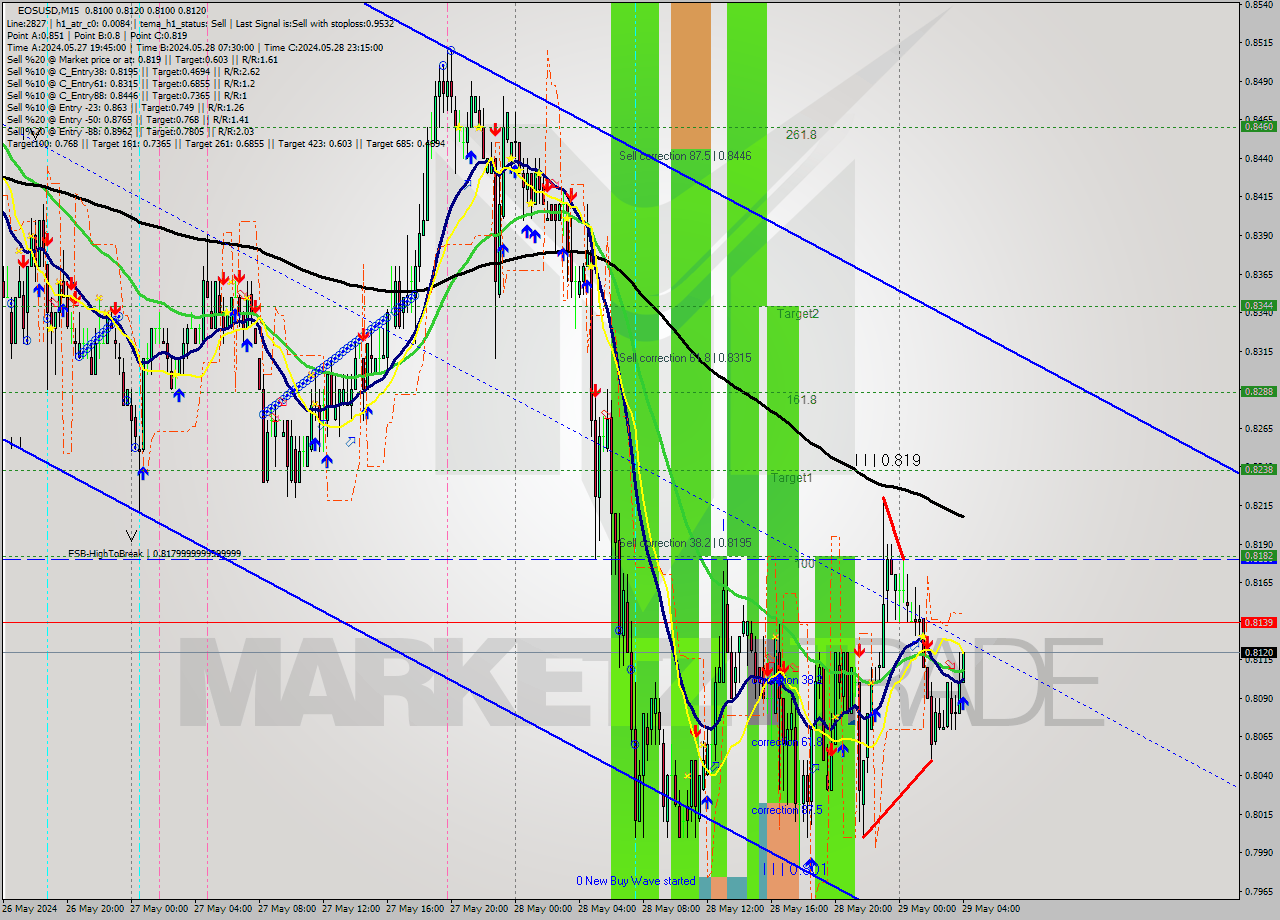
Task: Select the 0.8415 price axis value
Action: (1258, 197)
